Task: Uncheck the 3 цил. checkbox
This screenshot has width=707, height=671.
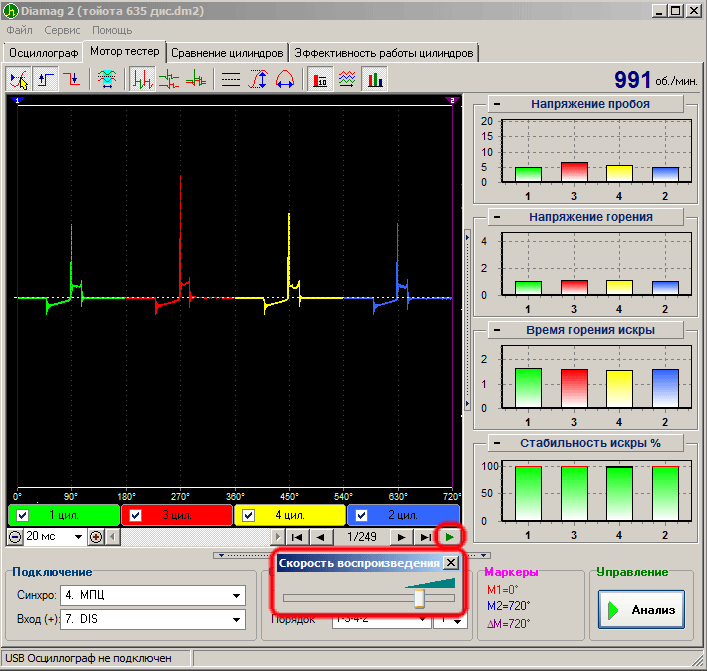Action: (x=135, y=515)
